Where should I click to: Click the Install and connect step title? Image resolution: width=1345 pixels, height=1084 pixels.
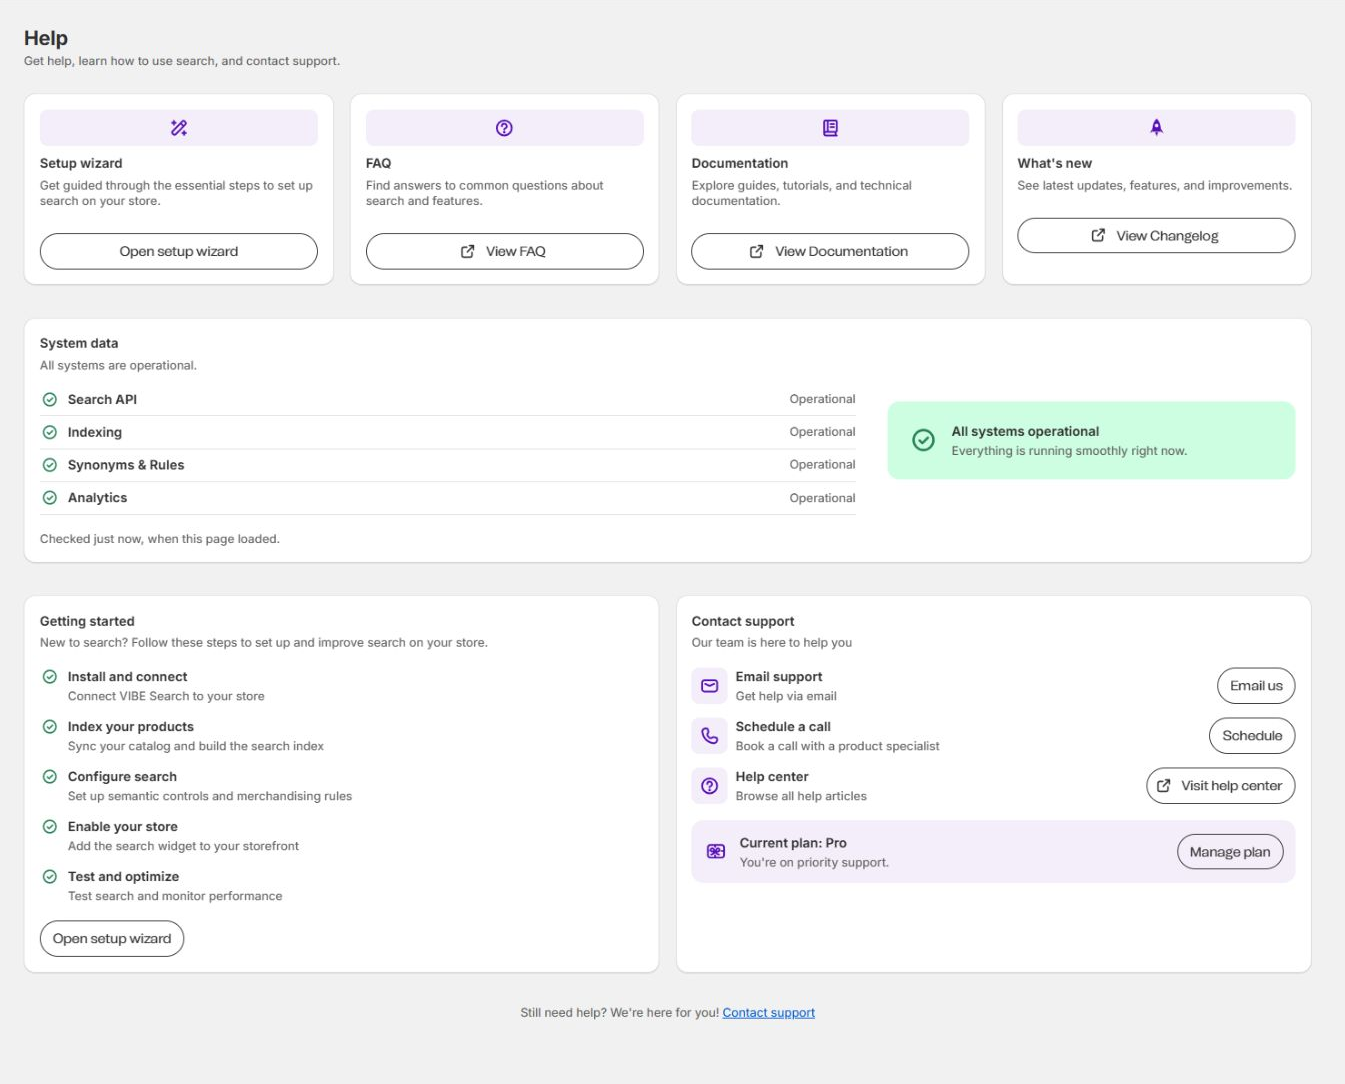tap(127, 677)
